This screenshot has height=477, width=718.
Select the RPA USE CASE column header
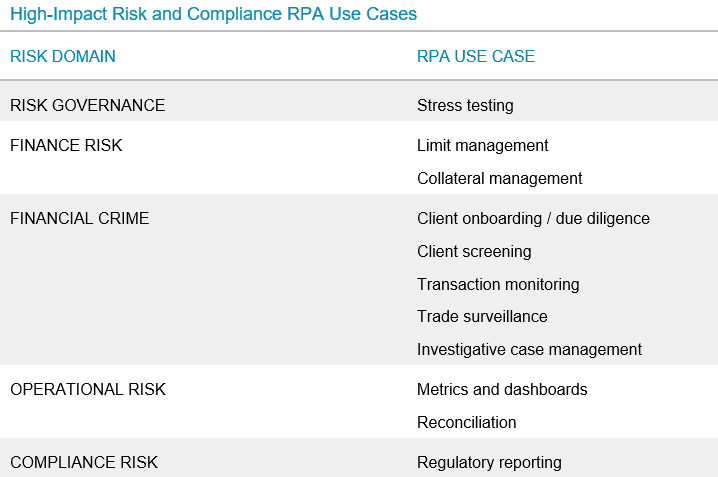(476, 56)
